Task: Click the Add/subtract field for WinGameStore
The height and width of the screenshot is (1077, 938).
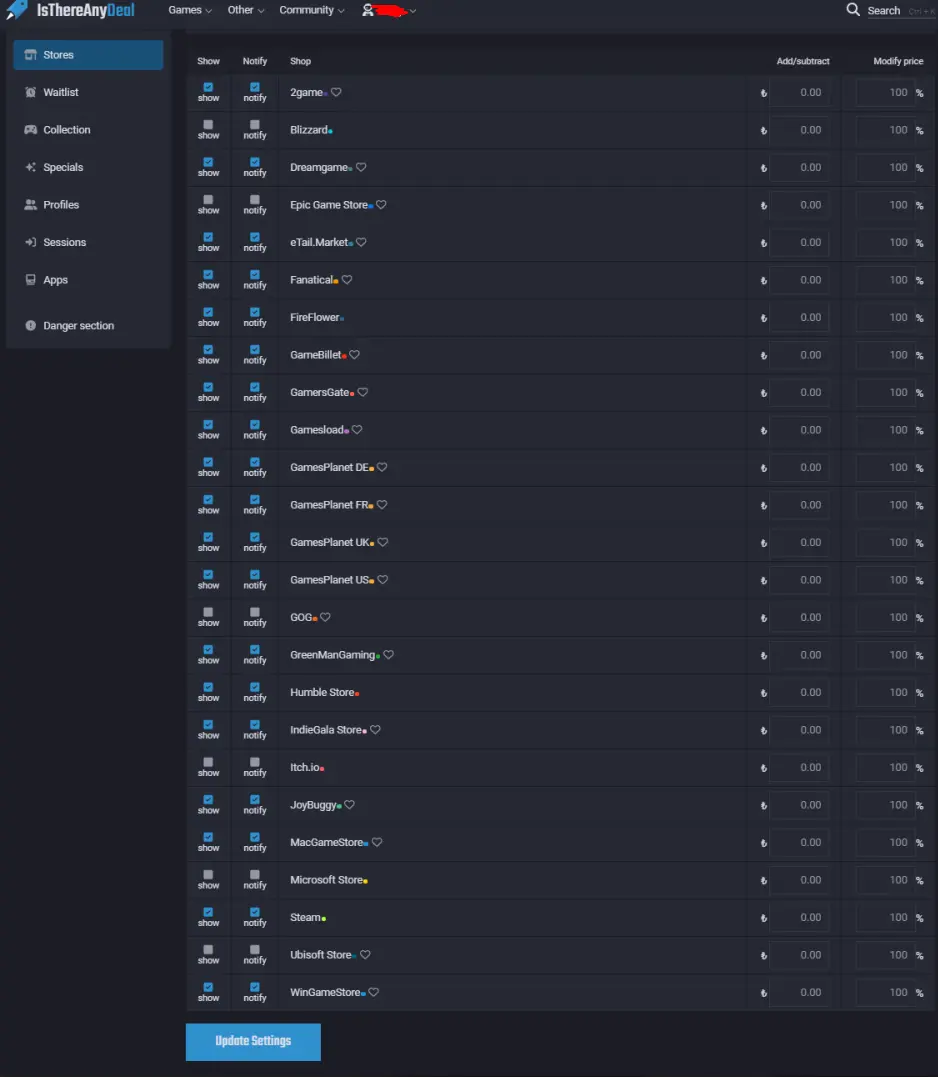Action: (x=799, y=993)
